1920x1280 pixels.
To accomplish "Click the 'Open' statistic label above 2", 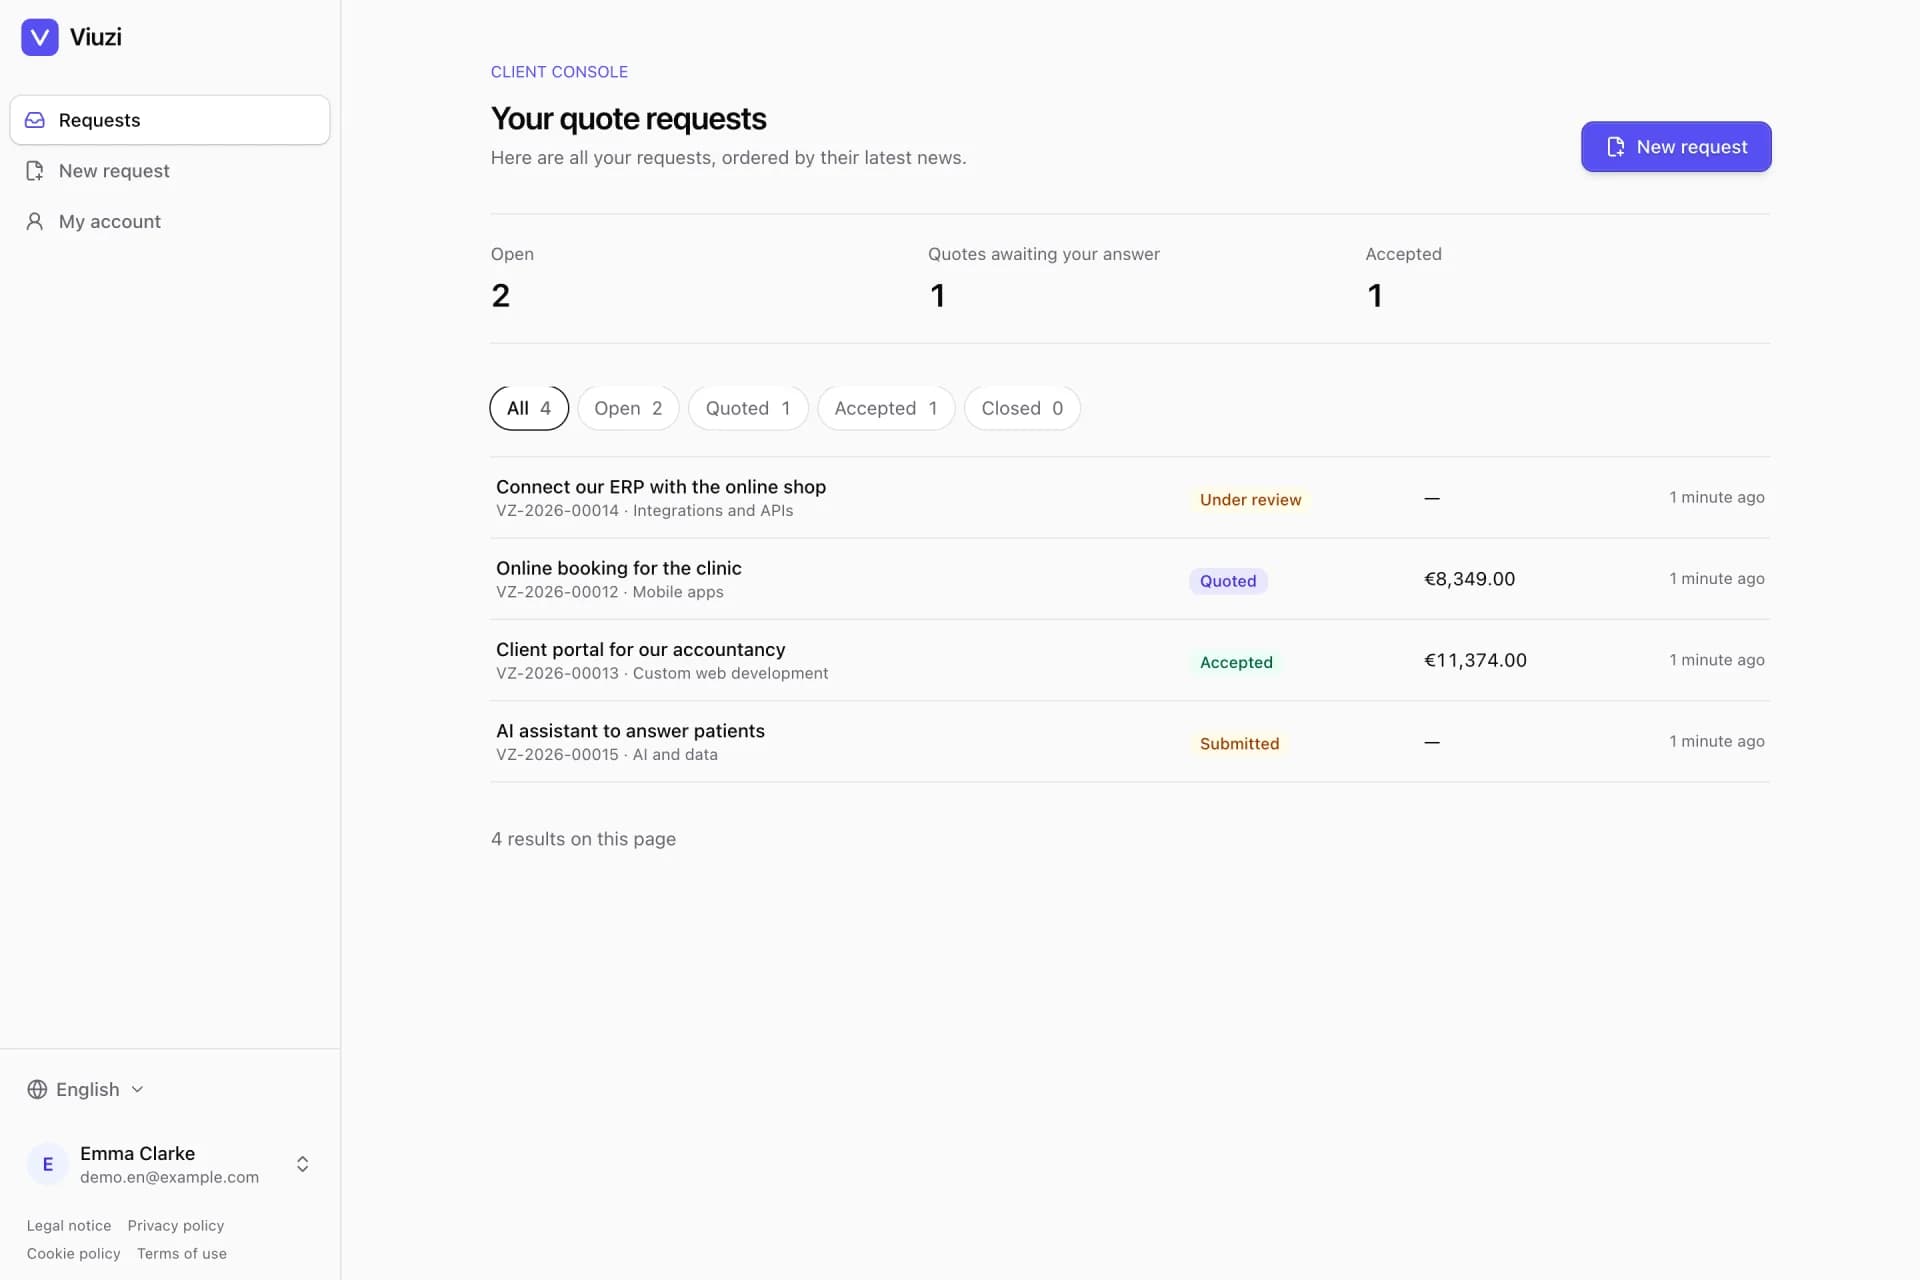I will 512,254.
